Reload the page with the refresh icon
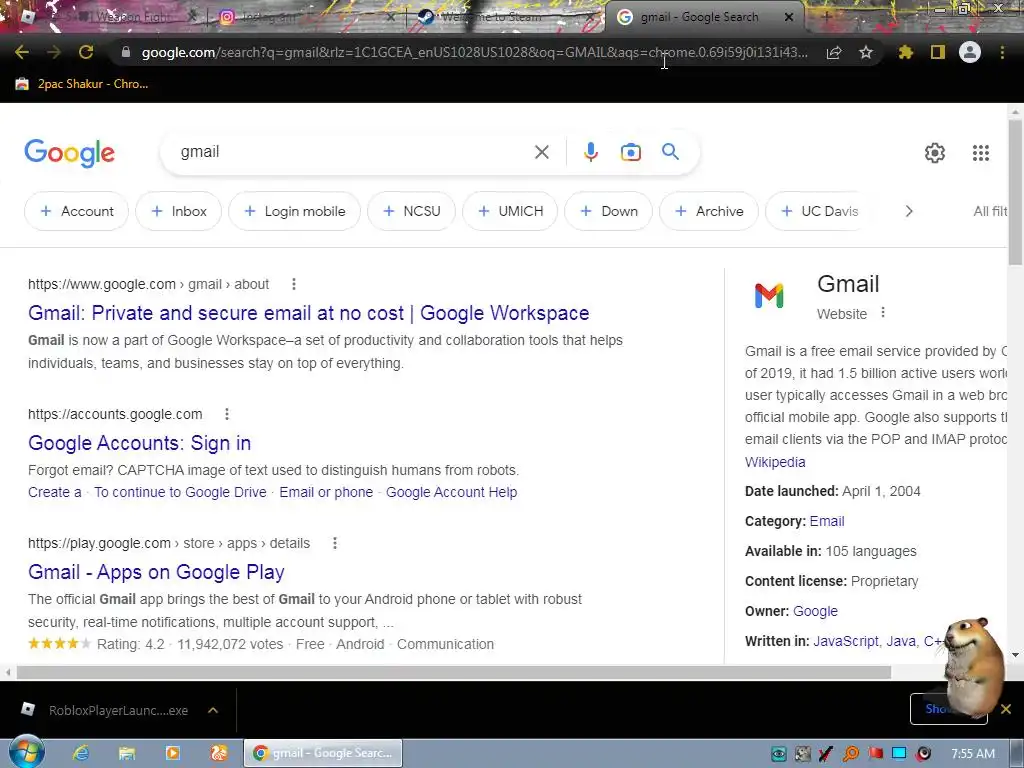 86,52
